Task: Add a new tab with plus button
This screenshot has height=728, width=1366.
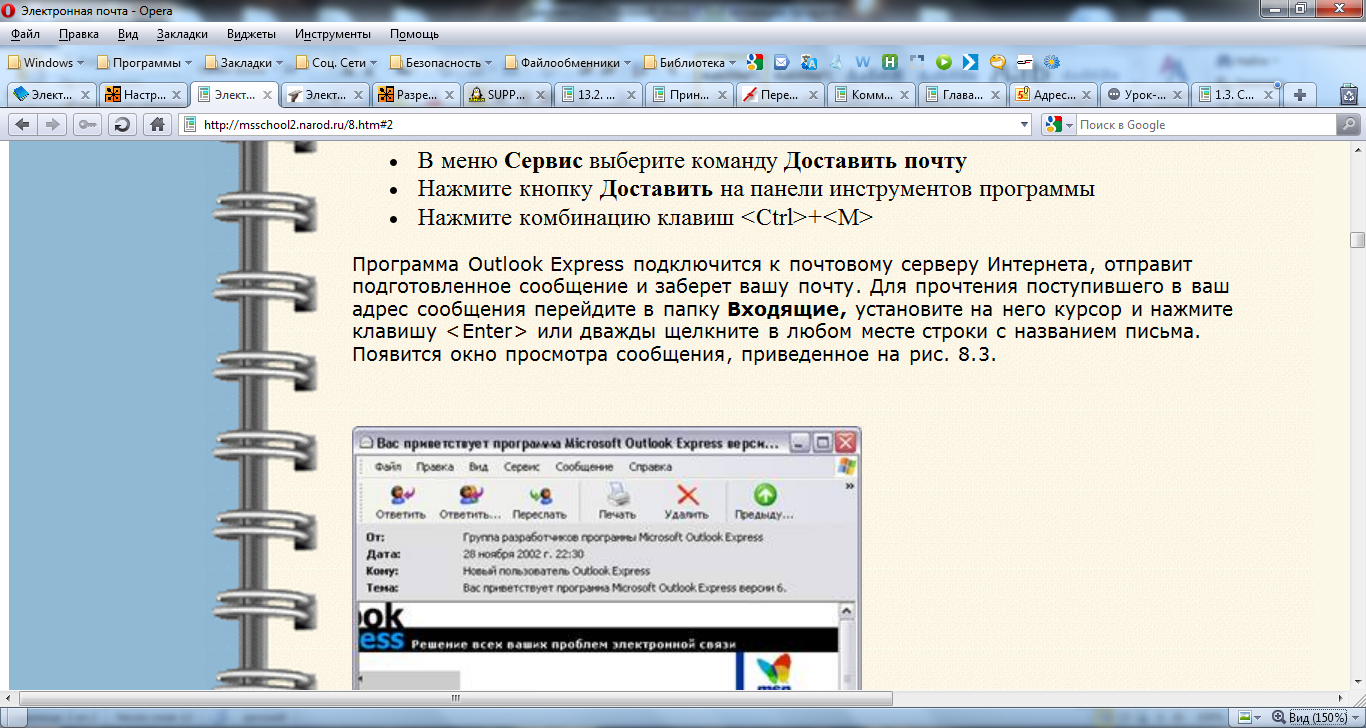Action: point(1300,95)
